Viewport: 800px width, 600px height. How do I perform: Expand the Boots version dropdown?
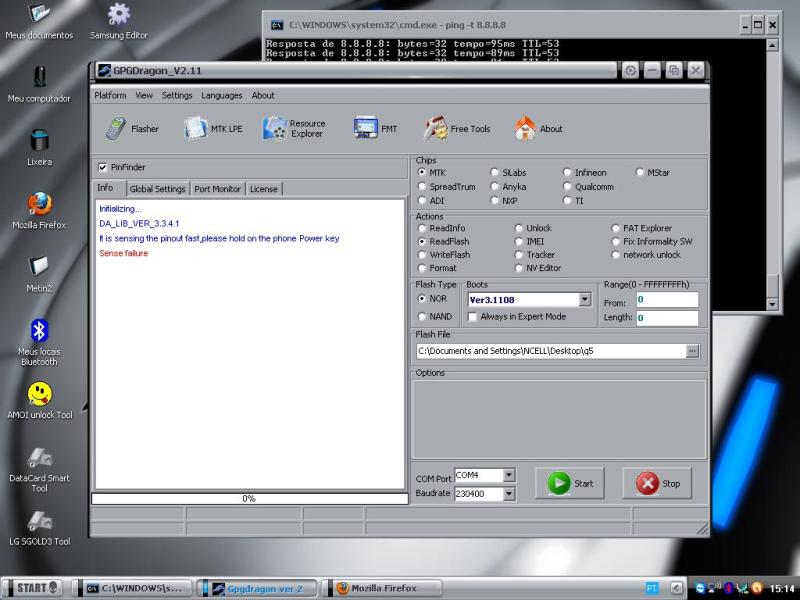point(585,299)
